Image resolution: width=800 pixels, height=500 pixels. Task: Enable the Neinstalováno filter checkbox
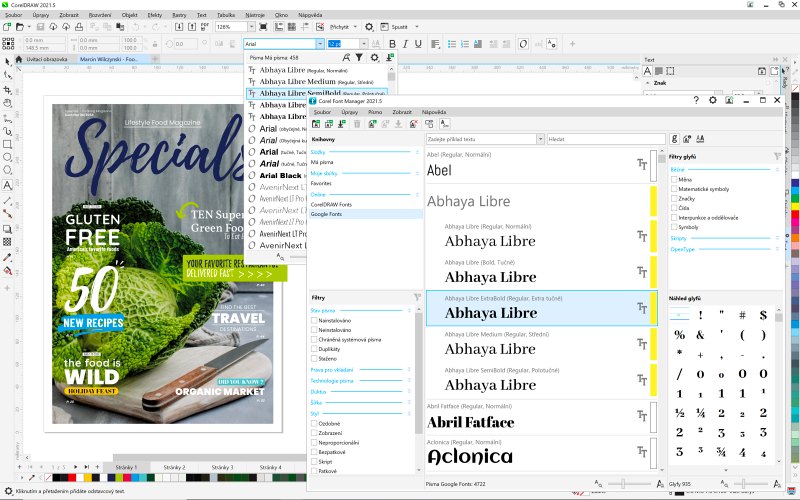[x=314, y=330]
